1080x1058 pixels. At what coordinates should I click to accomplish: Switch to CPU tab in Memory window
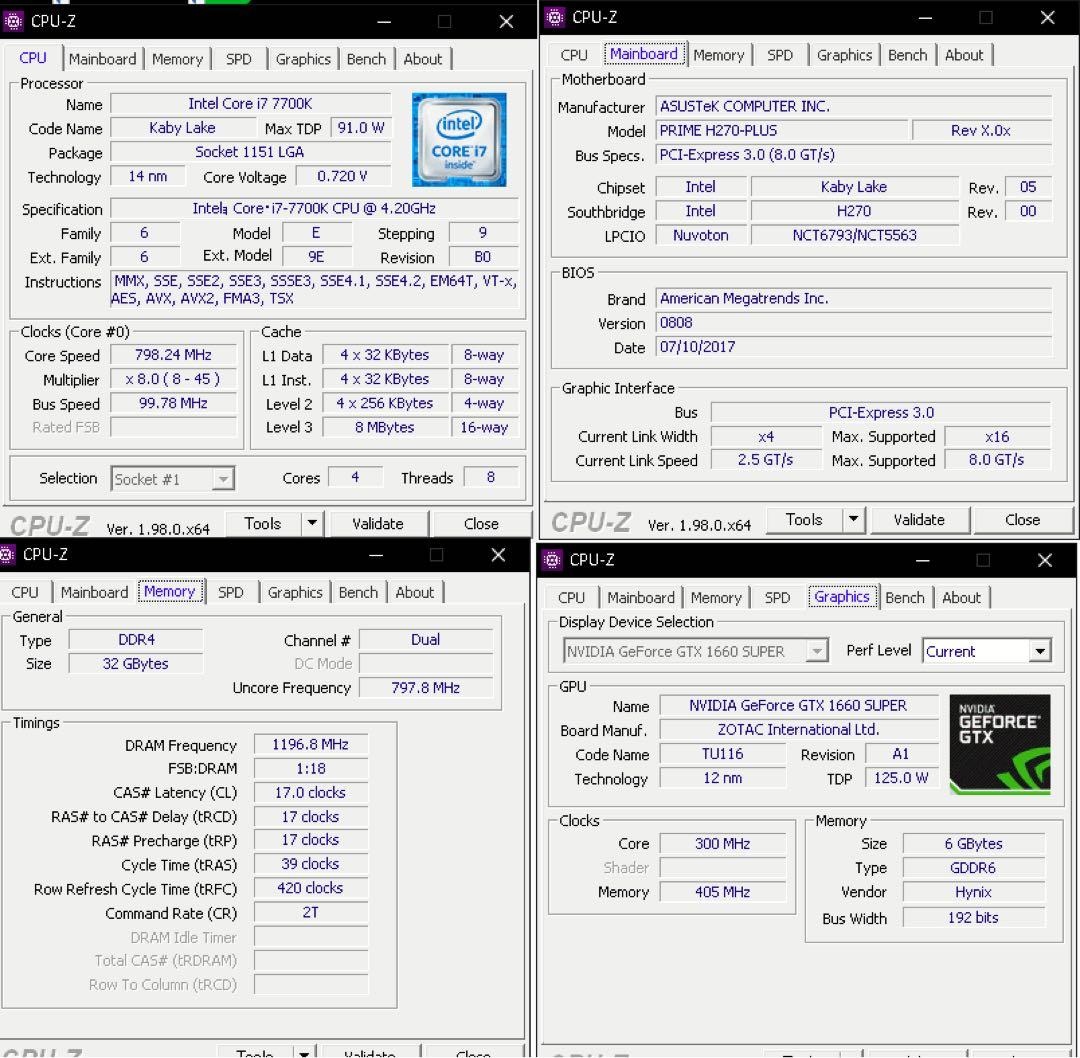[25, 592]
